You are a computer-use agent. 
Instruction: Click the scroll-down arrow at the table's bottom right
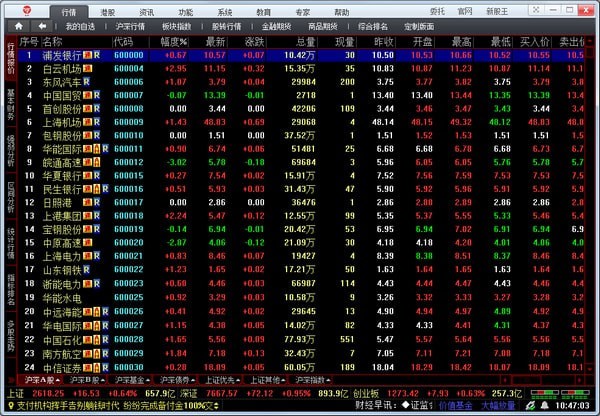(x=589, y=369)
